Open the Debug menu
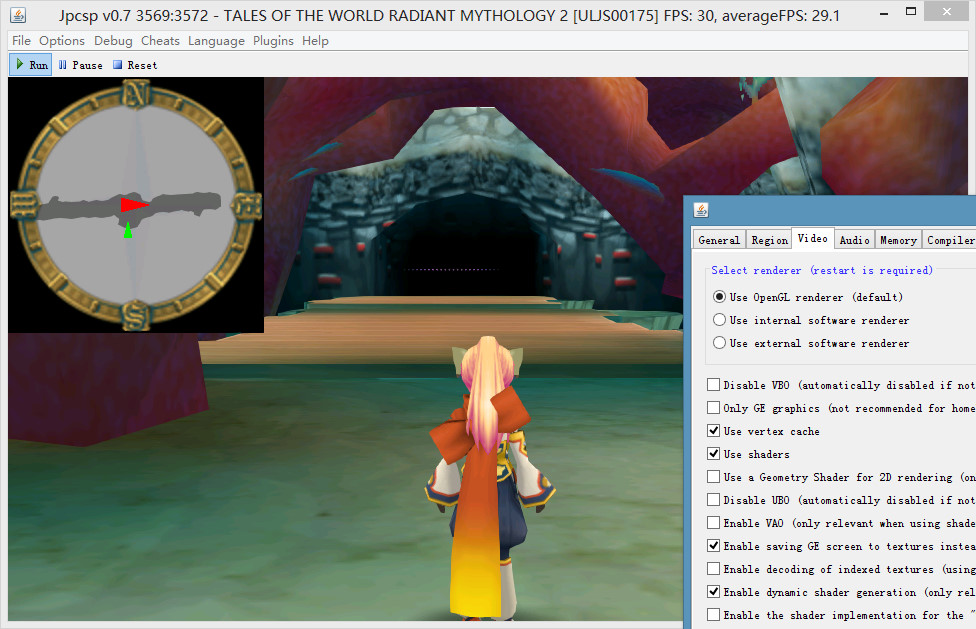Image resolution: width=976 pixels, height=629 pixels. [x=113, y=41]
